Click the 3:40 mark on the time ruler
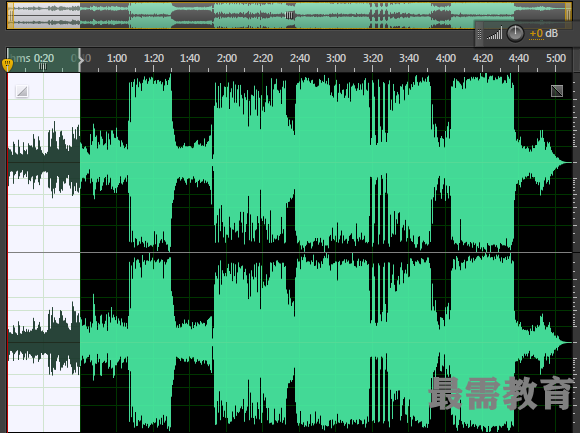580x433 pixels. pyautogui.click(x=409, y=58)
